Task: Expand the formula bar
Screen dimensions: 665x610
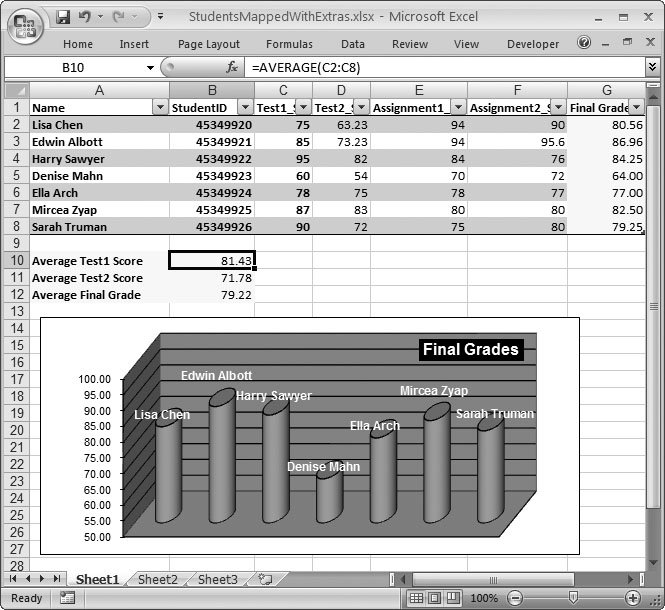Action: pos(653,67)
